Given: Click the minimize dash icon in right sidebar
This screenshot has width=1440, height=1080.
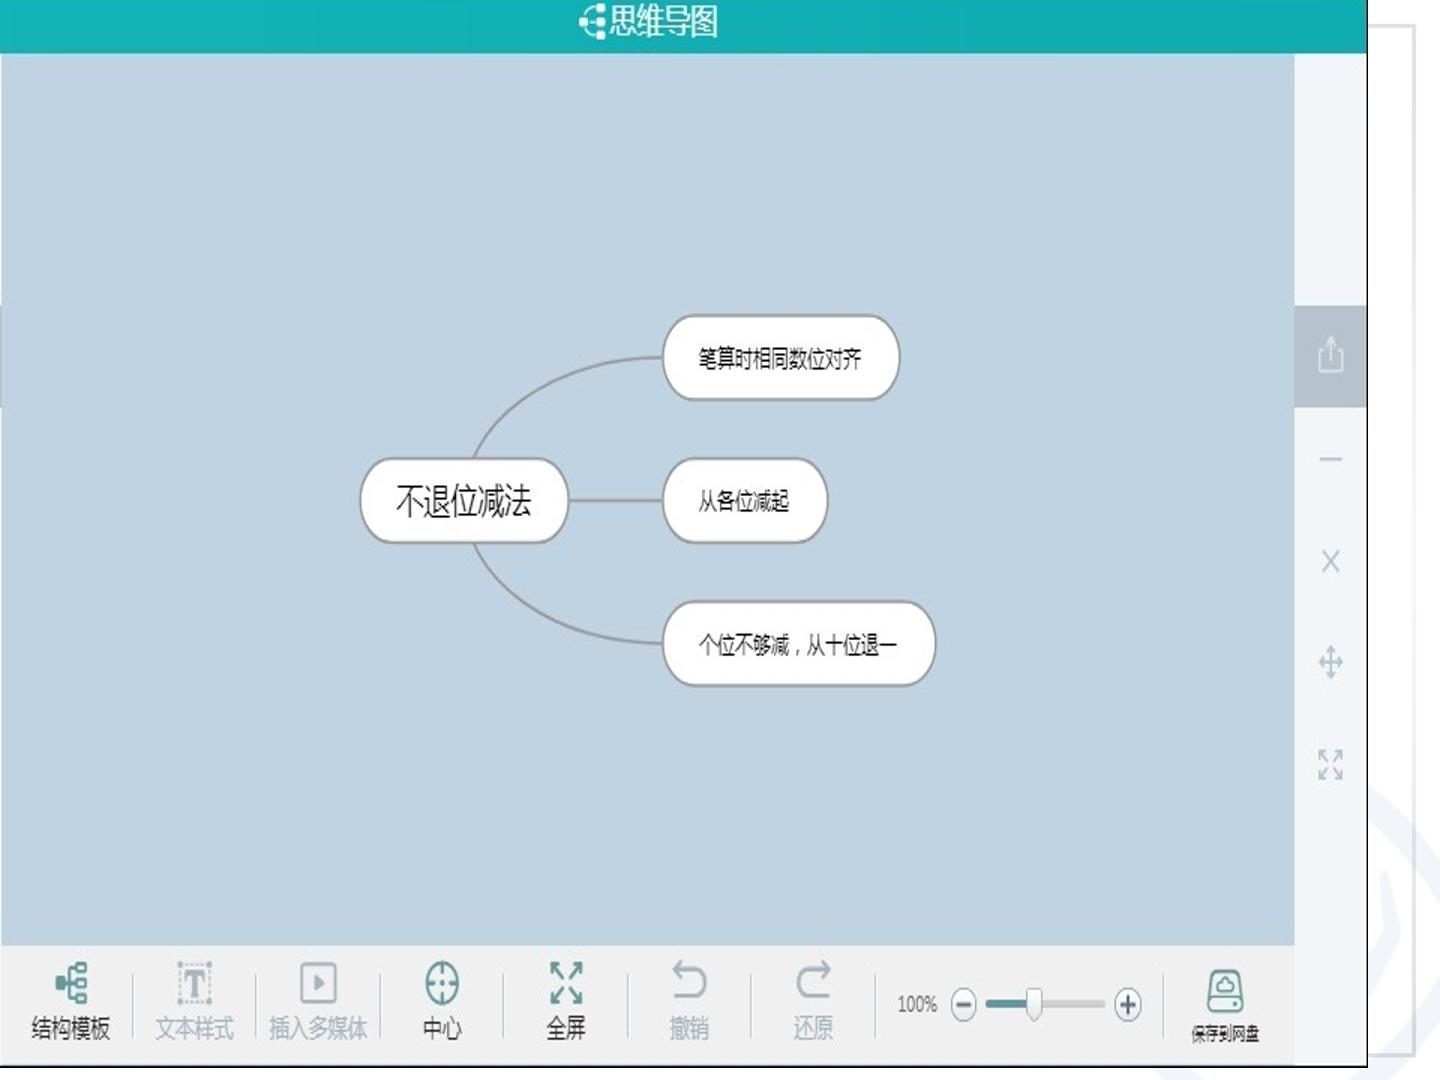Looking at the screenshot, I should click(x=1330, y=459).
